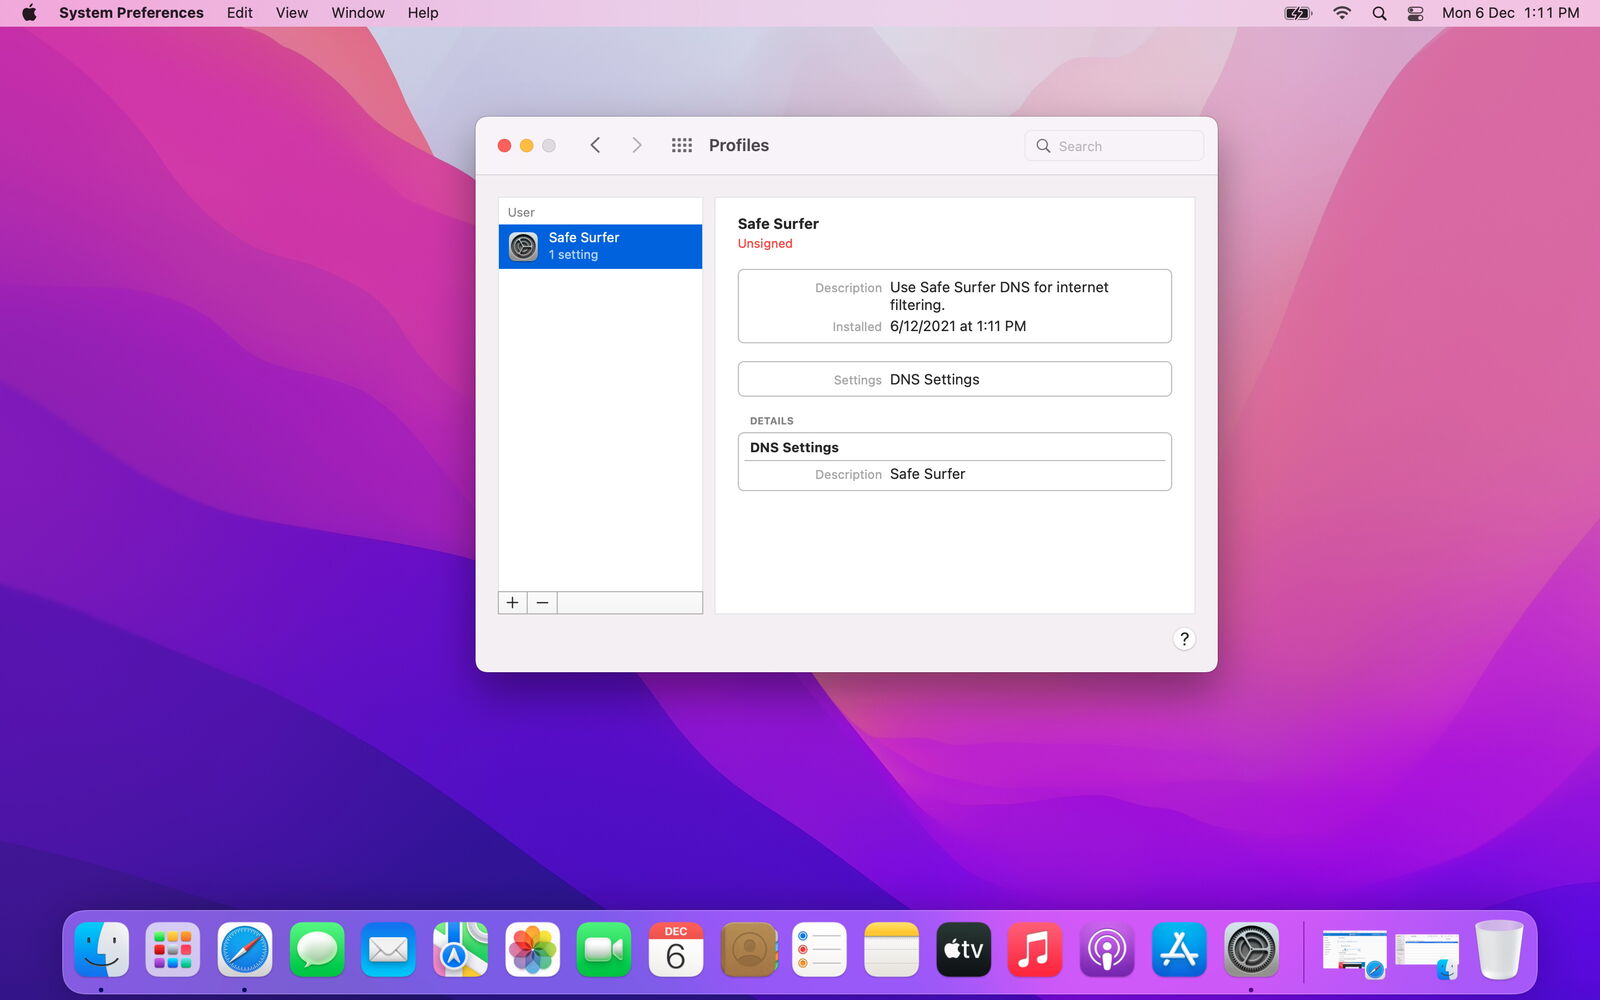This screenshot has width=1600, height=1000.
Task: Launch Apple TV from the Dock
Action: [x=963, y=949]
